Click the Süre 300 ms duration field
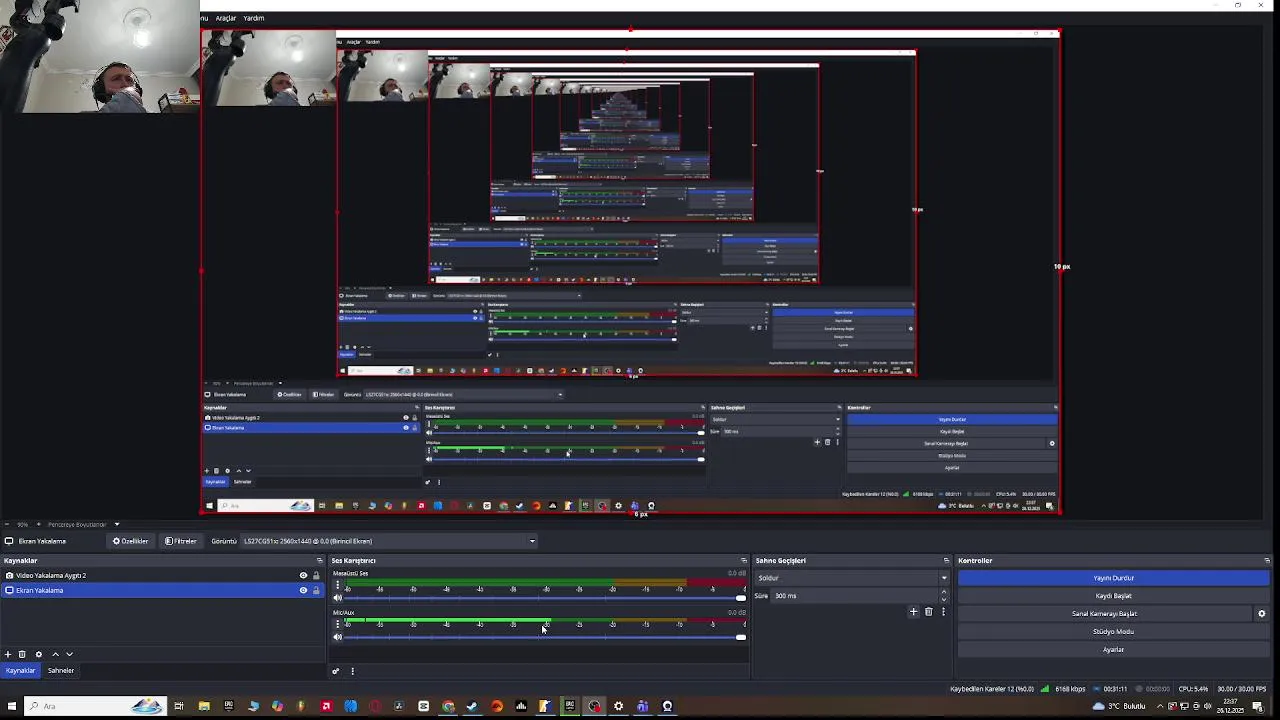The image size is (1280, 720). (853, 596)
